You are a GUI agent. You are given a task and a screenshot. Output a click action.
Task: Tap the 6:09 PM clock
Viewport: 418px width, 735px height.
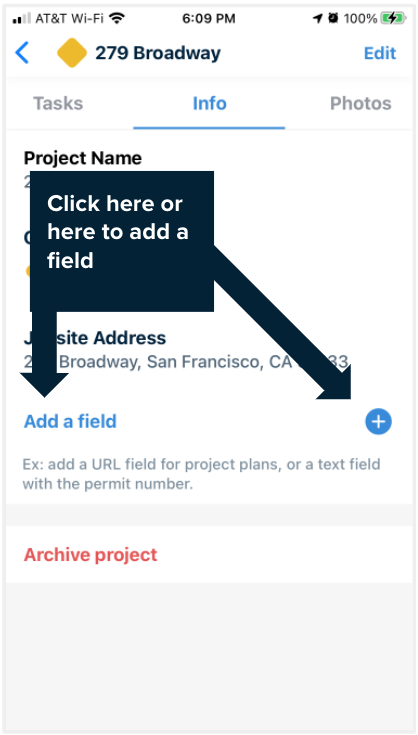[x=209, y=19]
